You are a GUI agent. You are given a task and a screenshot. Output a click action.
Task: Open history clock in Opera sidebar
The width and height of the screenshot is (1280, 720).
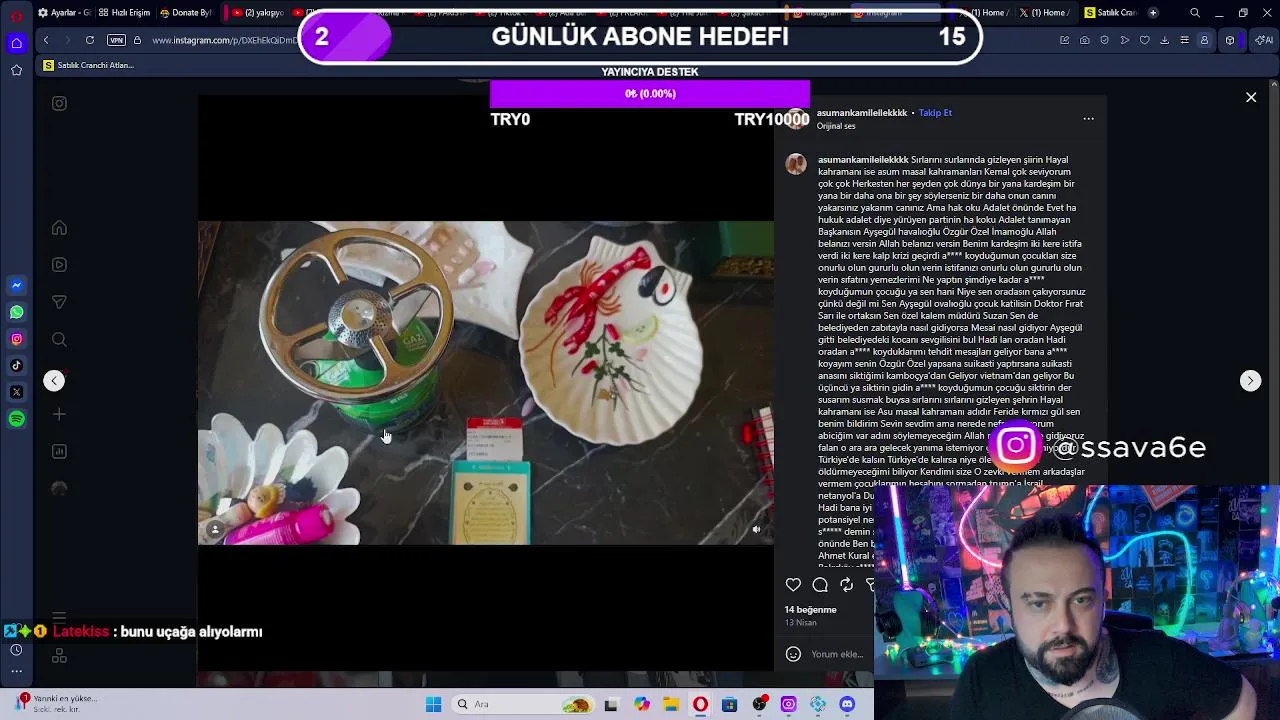pyautogui.click(x=16, y=650)
